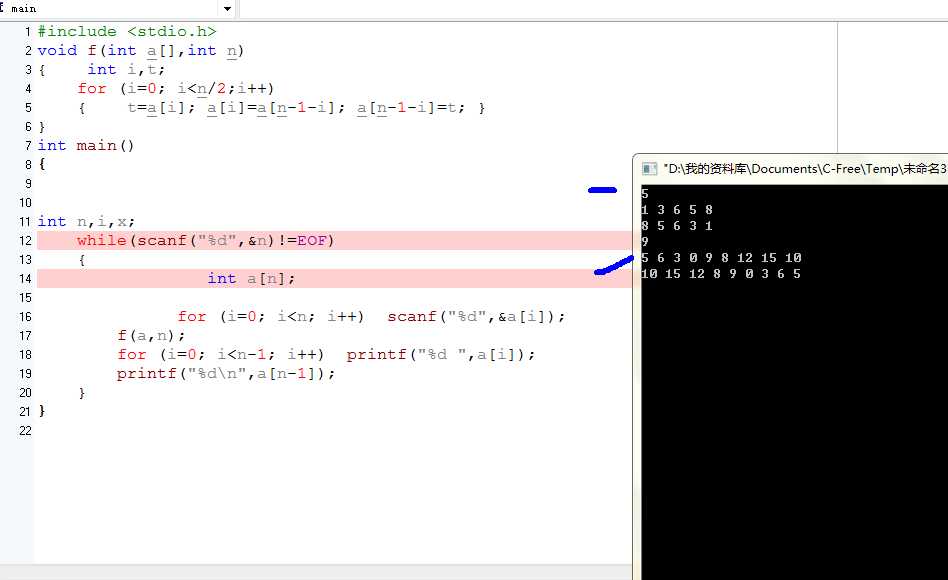
Task: Click line number 14 in the gutter
Action: (x=25, y=279)
